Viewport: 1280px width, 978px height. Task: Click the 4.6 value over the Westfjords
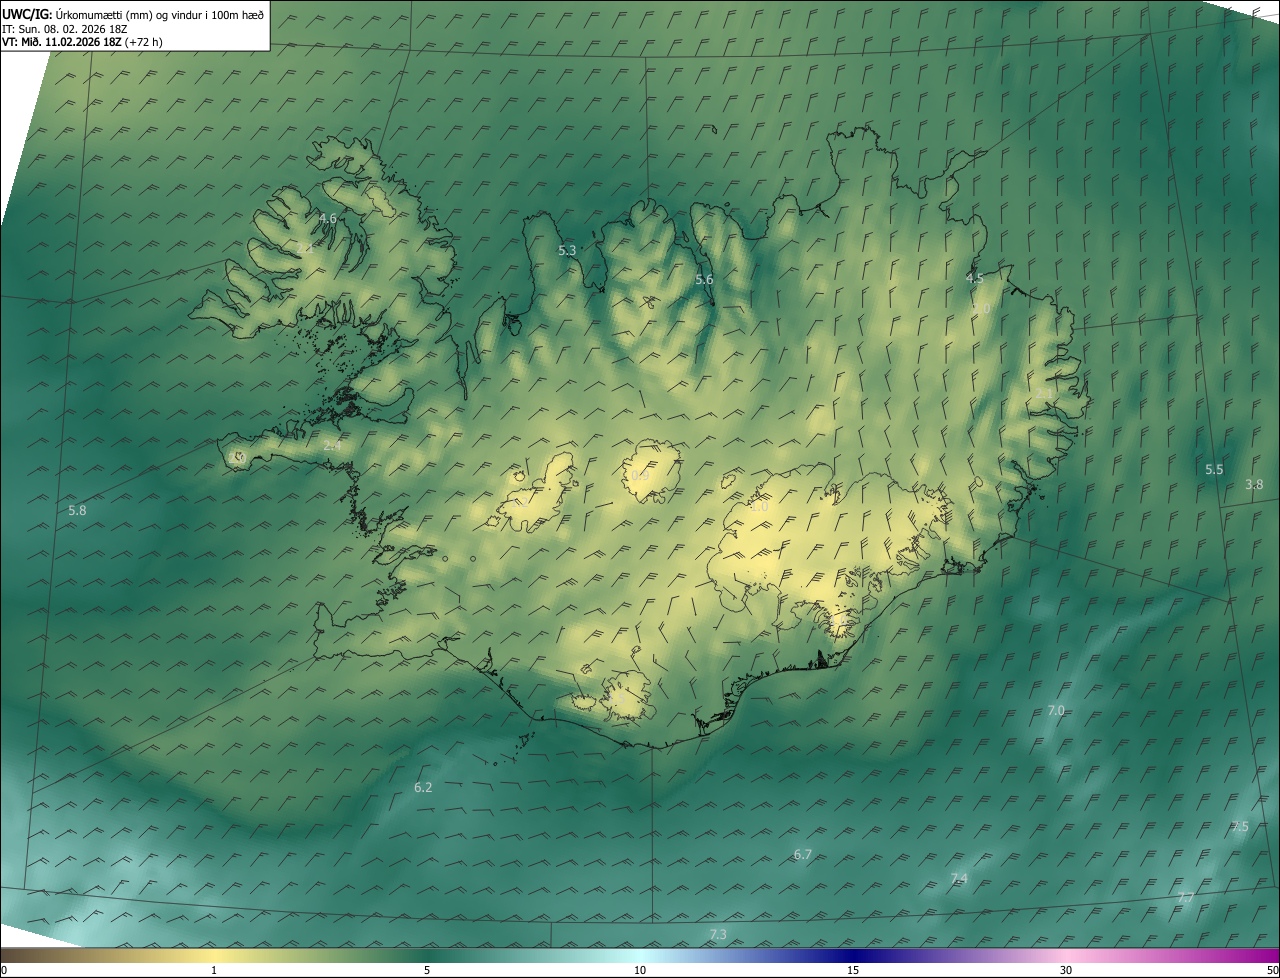coord(327,218)
